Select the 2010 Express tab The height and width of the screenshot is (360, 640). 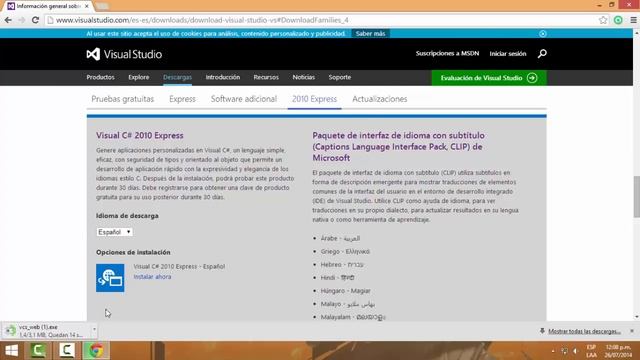314,99
